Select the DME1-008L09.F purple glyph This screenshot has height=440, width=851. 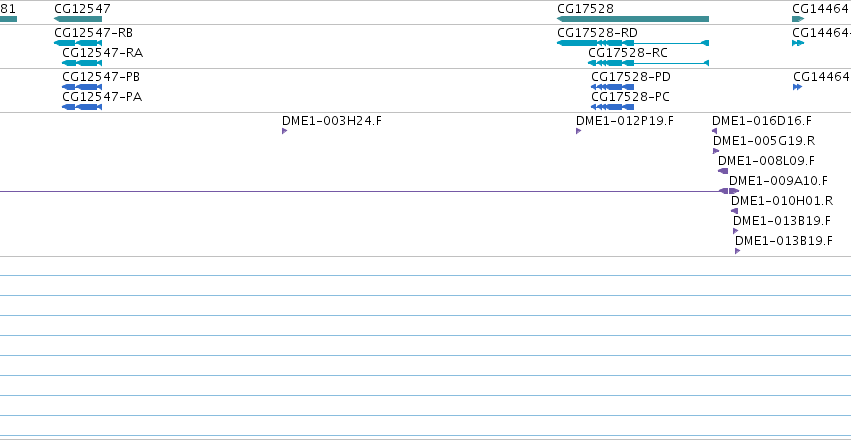723,171
